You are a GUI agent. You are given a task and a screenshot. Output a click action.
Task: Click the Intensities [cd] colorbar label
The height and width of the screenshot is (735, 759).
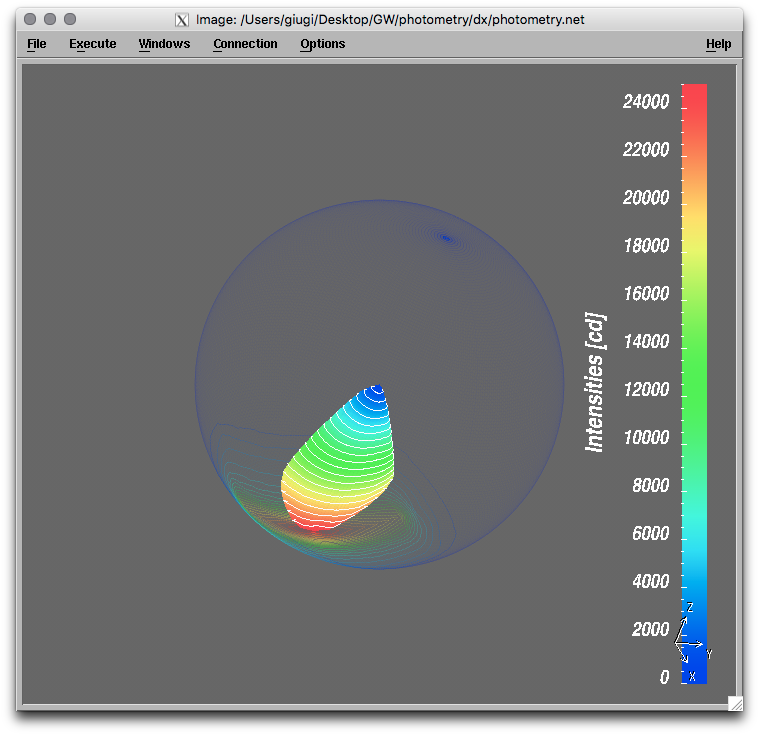click(595, 382)
